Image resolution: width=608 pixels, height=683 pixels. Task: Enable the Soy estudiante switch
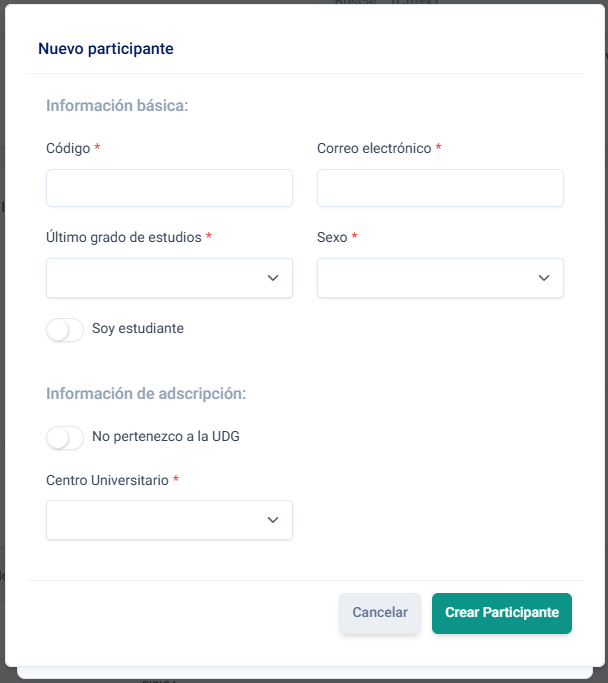tap(65, 329)
